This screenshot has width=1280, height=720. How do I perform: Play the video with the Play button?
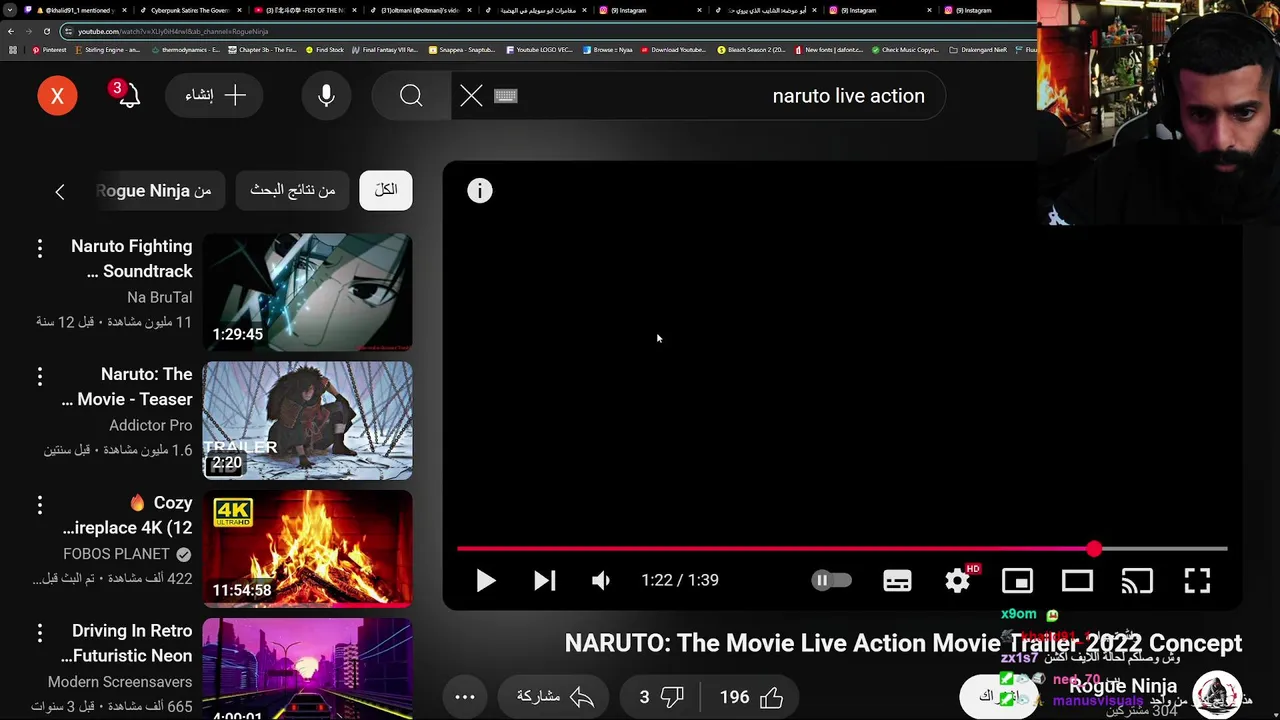tap(485, 580)
